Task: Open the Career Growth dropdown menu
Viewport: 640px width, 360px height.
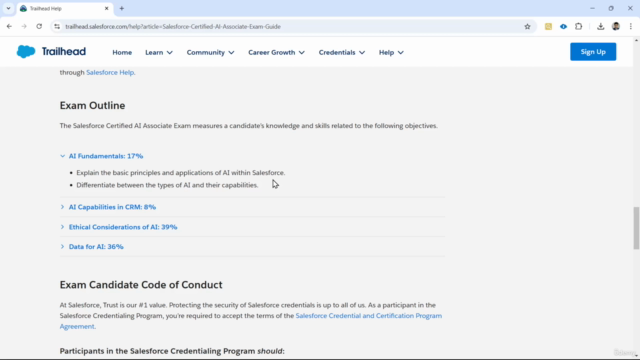Action: [276, 52]
